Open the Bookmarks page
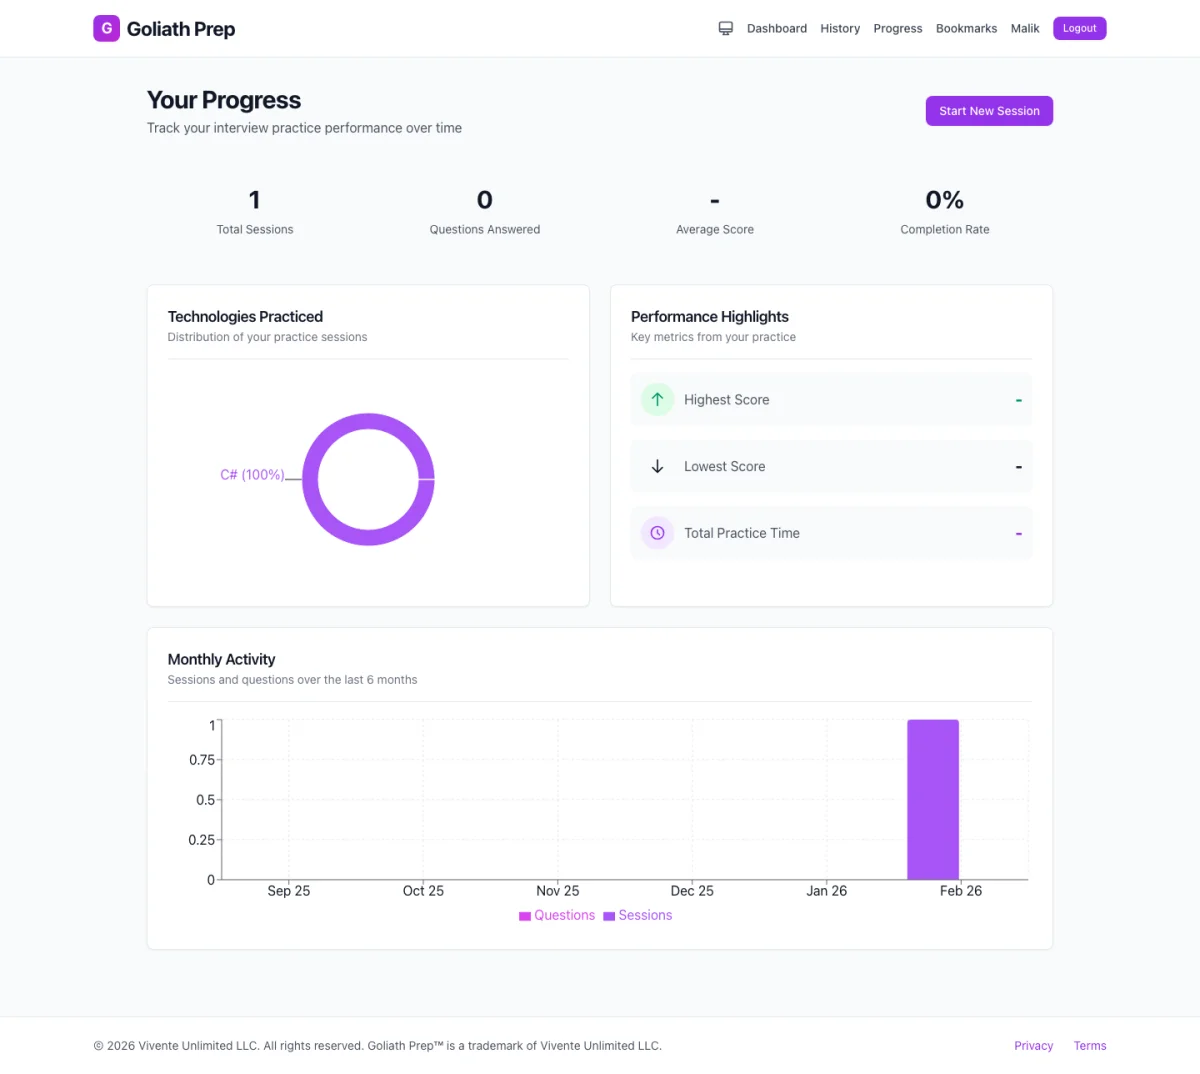1200x1074 pixels. click(966, 28)
